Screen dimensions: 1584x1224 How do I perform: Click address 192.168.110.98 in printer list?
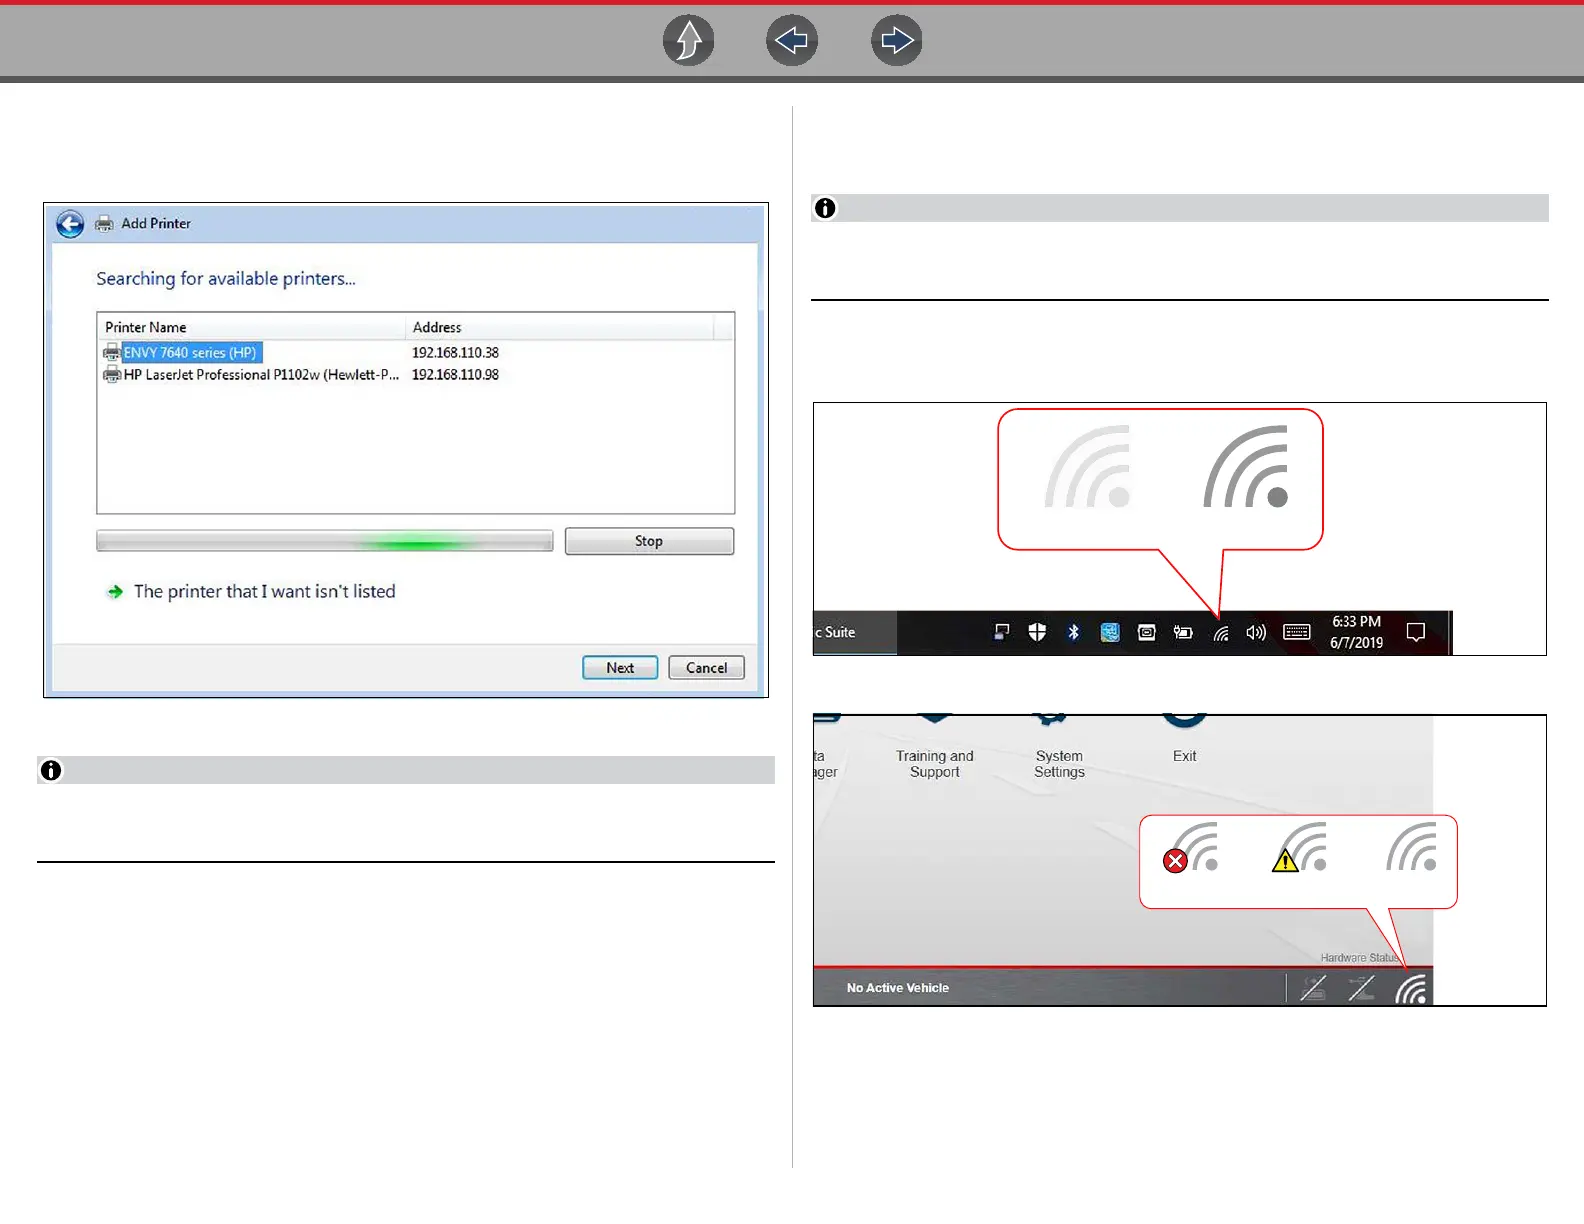tap(455, 375)
